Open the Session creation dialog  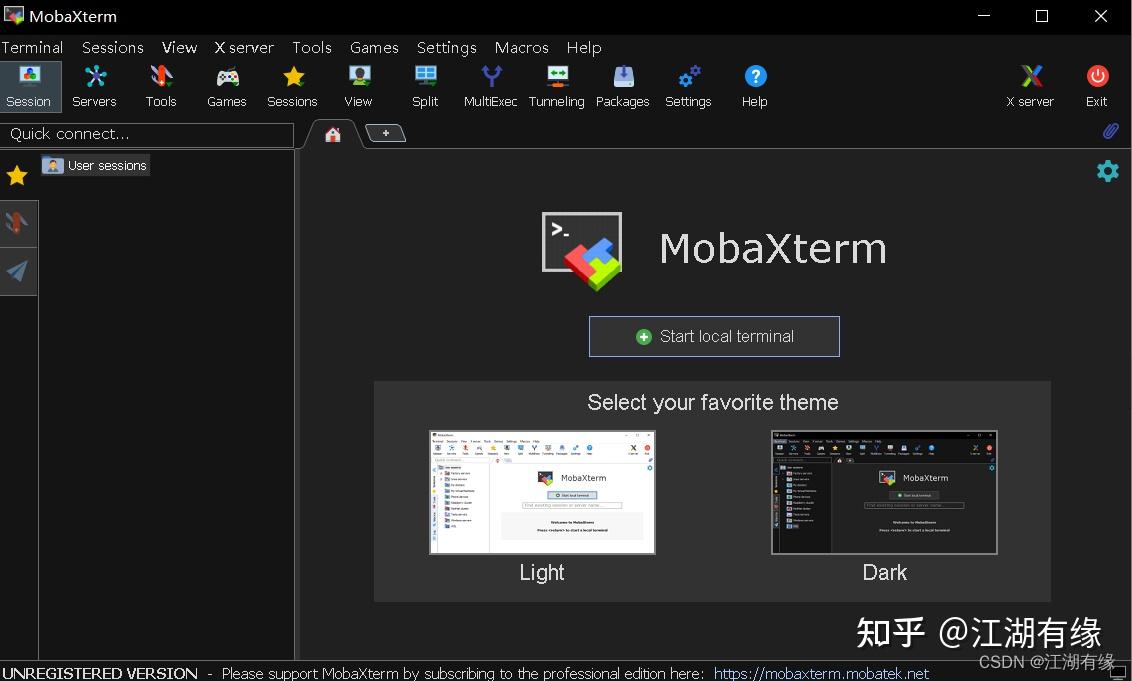(29, 86)
